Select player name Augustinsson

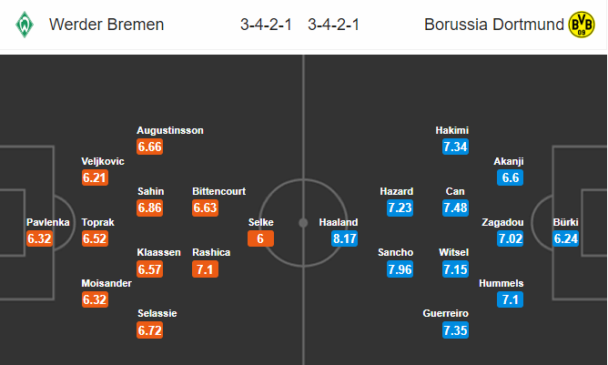tap(170, 130)
